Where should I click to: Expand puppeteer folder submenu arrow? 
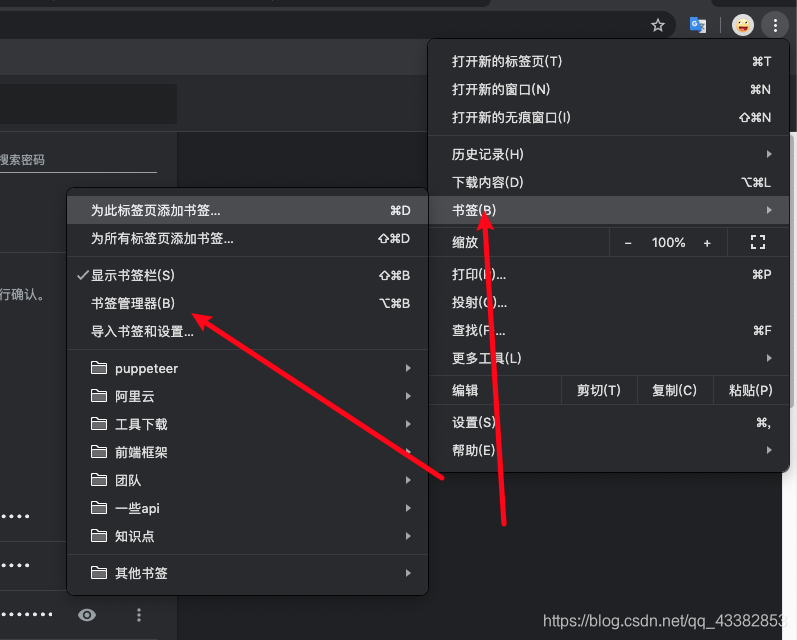pyautogui.click(x=408, y=368)
